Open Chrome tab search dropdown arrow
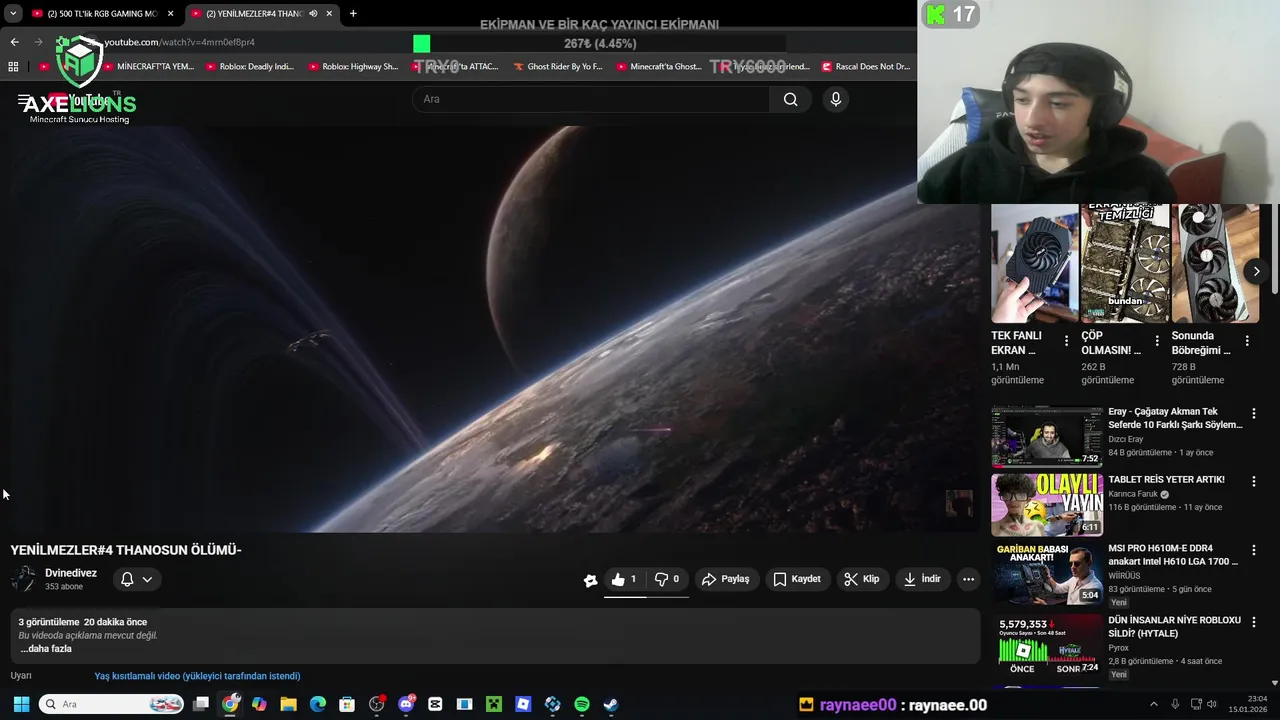Screen dimensions: 1280x720 13,14
